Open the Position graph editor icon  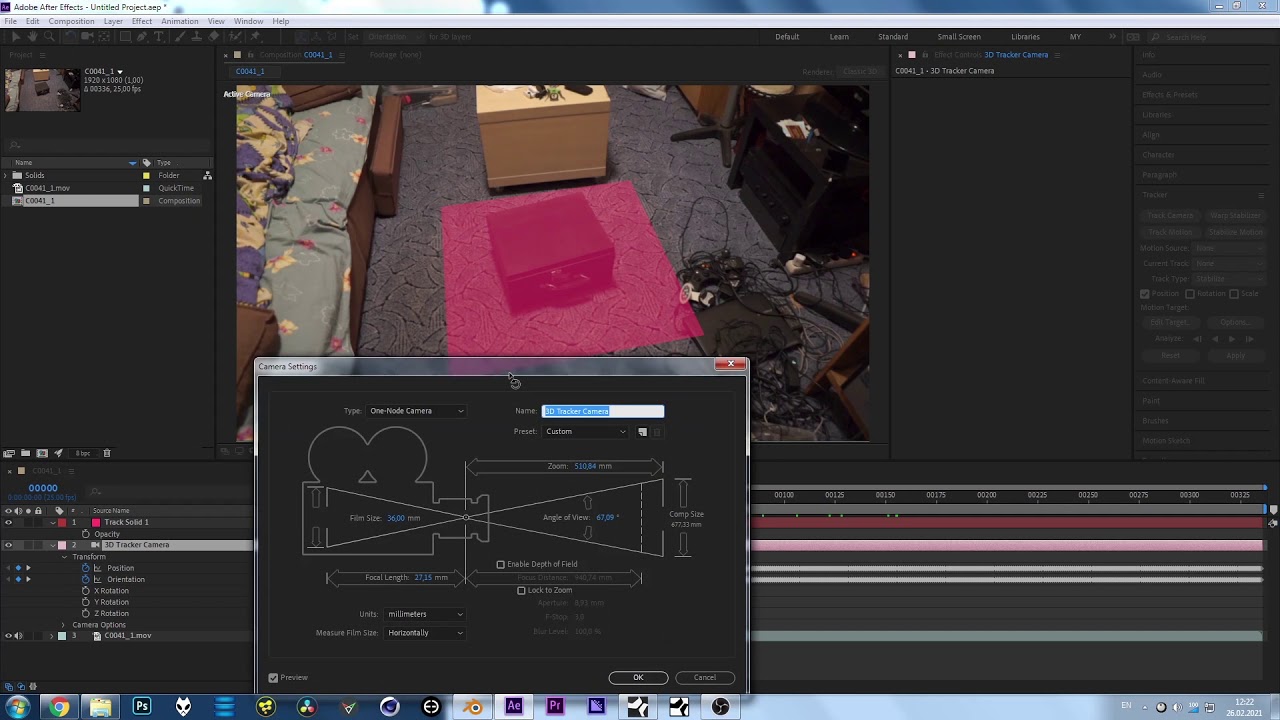pyautogui.click(x=98, y=568)
